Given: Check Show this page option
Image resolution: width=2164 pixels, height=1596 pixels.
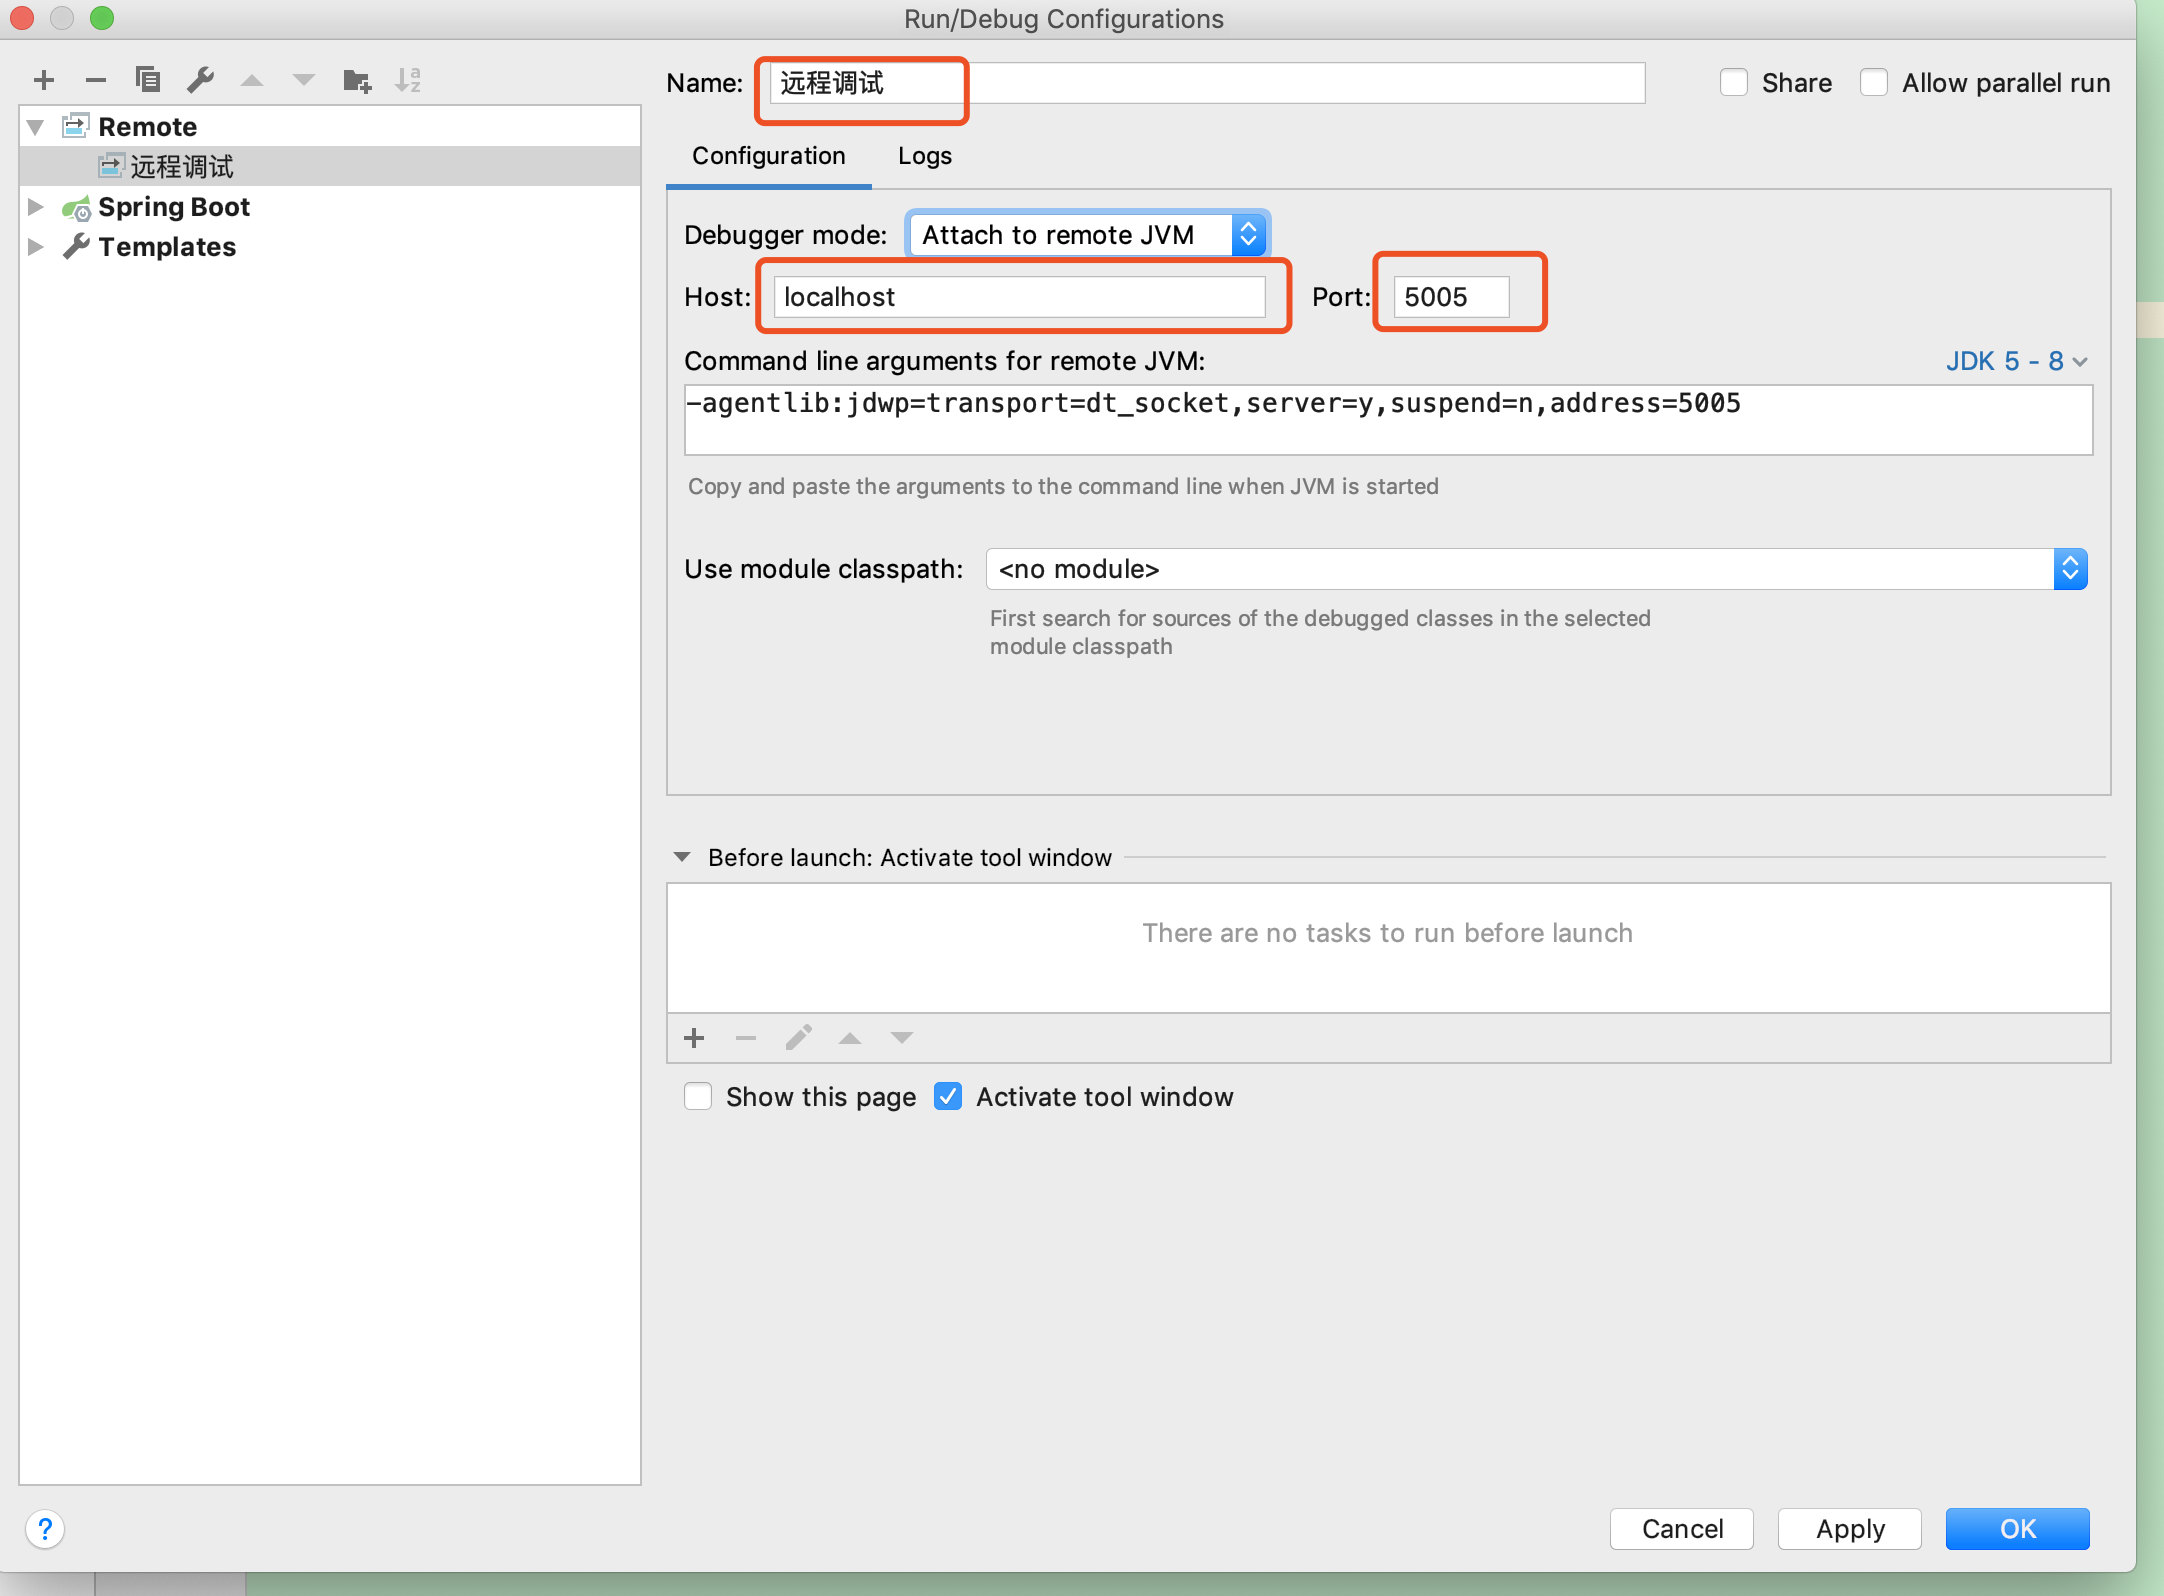Looking at the screenshot, I should point(698,1097).
